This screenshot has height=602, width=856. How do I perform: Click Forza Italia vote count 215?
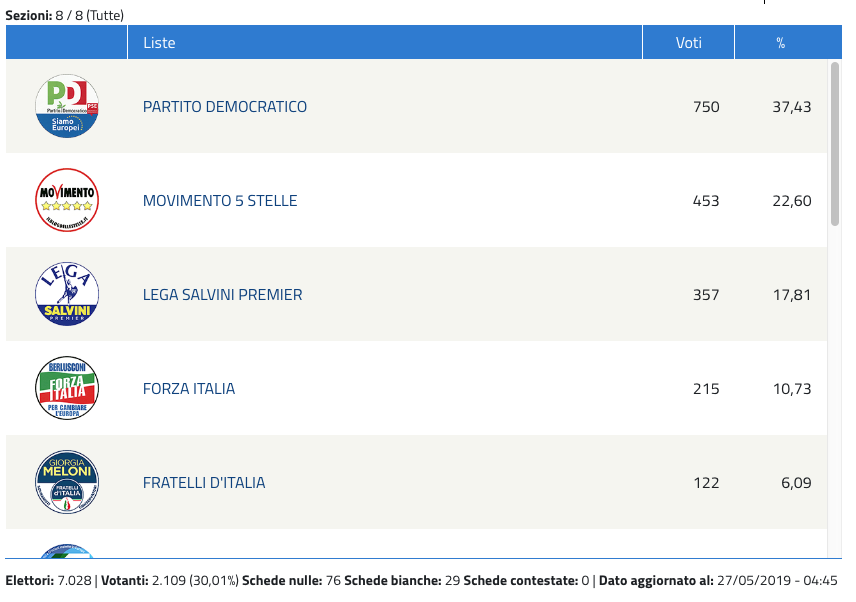coord(706,389)
